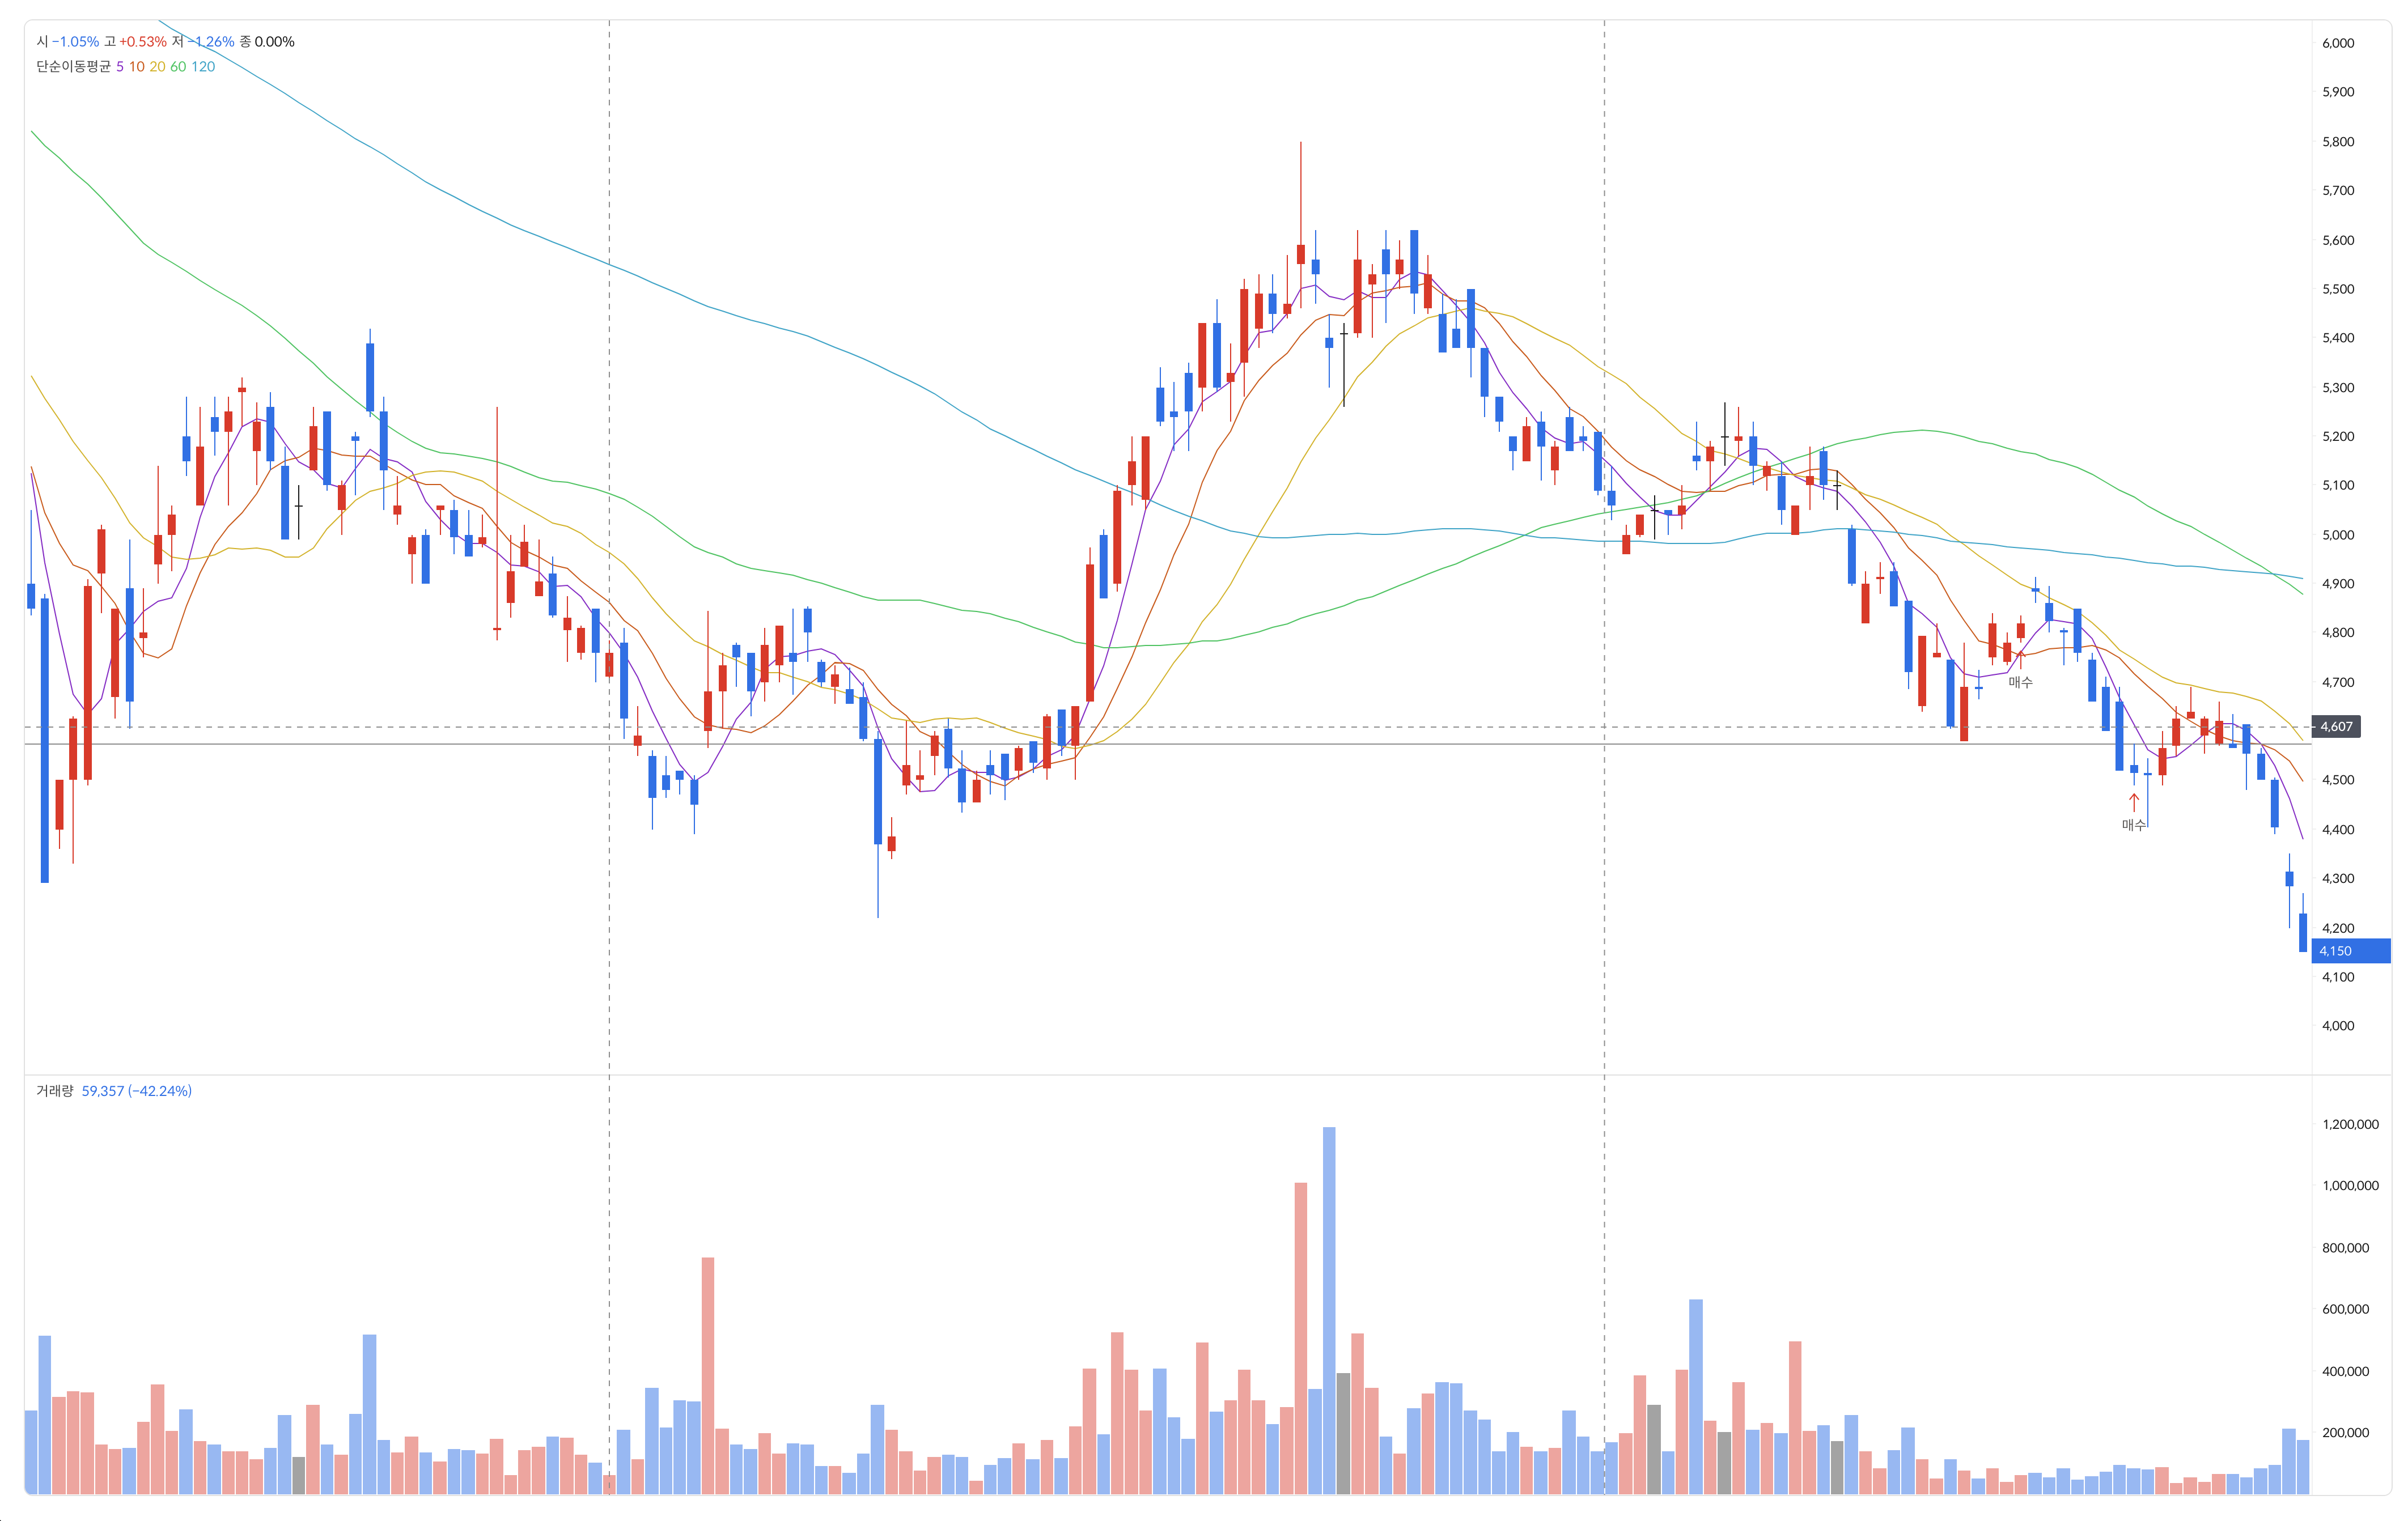Click the 60-day moving average label
2408x1521 pixels.
point(178,67)
